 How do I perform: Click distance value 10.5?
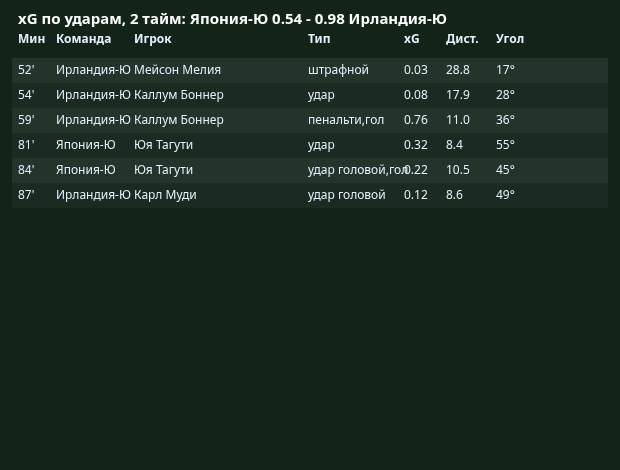(x=458, y=170)
